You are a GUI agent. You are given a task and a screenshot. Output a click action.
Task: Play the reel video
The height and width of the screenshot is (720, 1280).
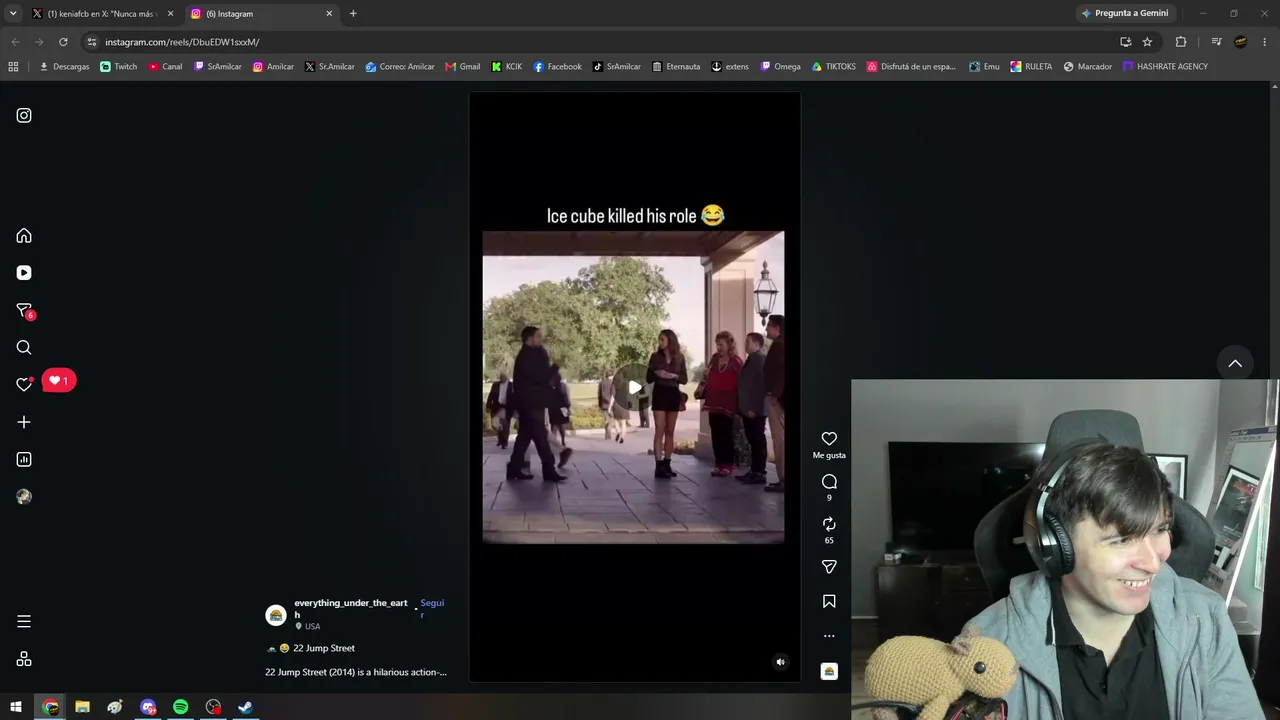point(634,387)
